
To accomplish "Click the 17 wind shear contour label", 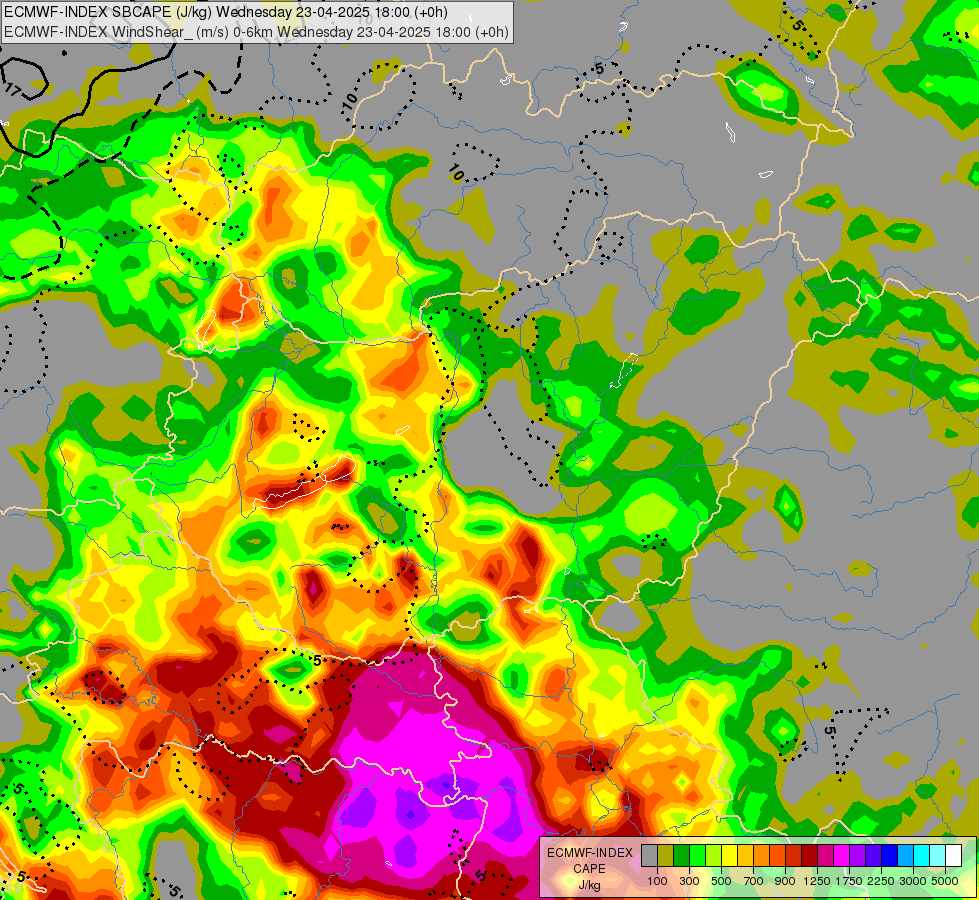I will coord(12,90).
